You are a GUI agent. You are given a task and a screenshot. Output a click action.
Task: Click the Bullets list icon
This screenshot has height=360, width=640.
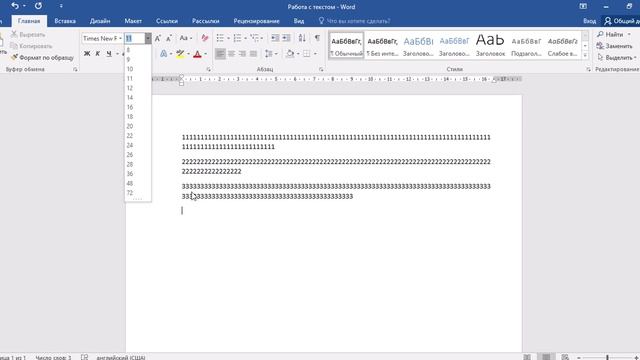(220, 38)
